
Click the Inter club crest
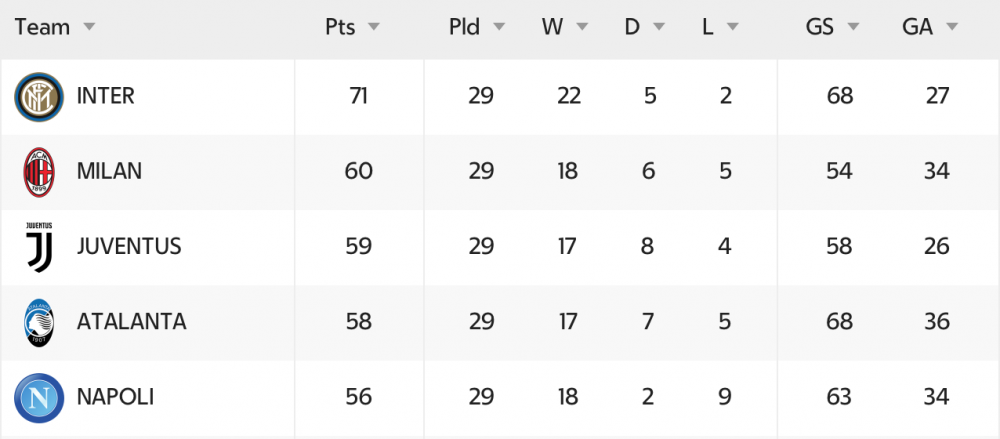pyautogui.click(x=39, y=97)
